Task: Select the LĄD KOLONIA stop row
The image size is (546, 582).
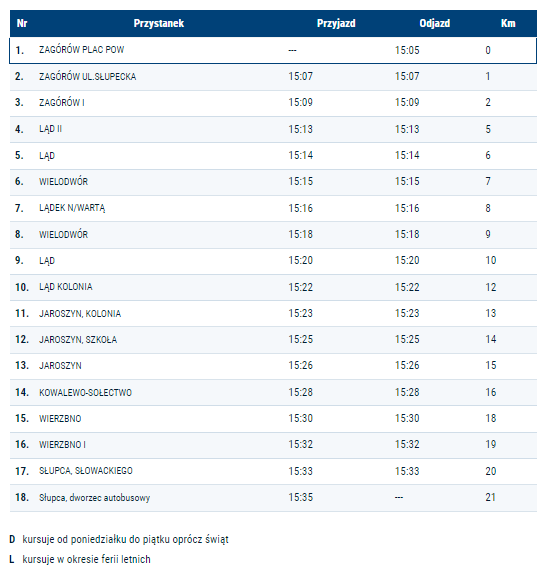Action: pos(273,287)
